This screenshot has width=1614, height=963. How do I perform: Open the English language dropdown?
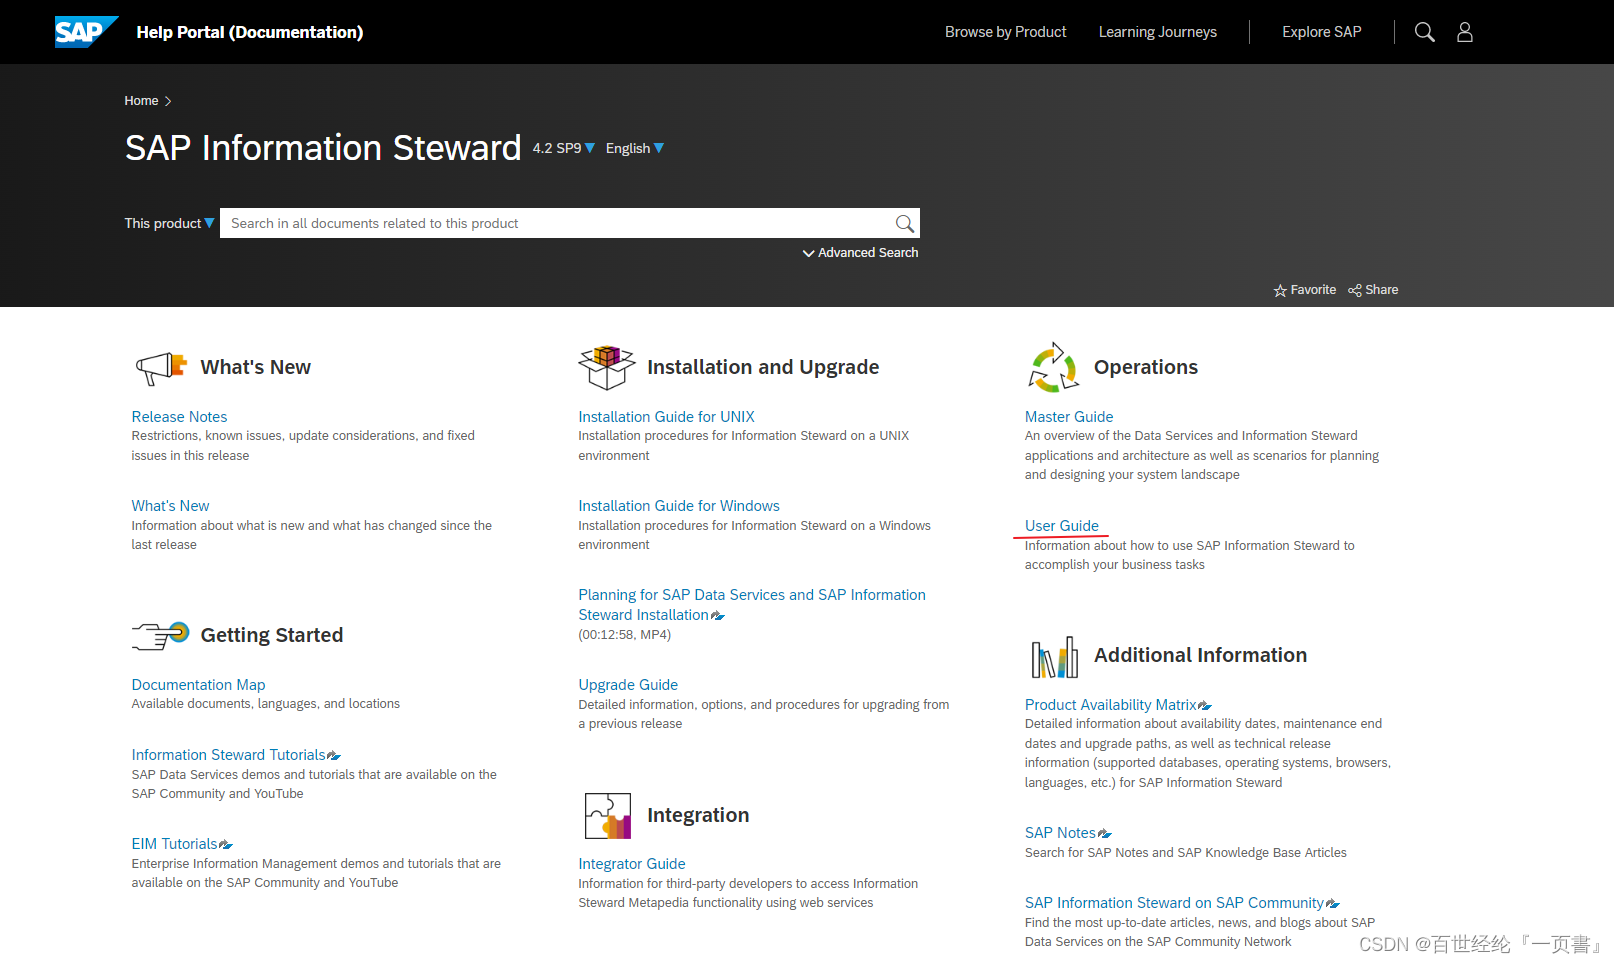click(634, 148)
